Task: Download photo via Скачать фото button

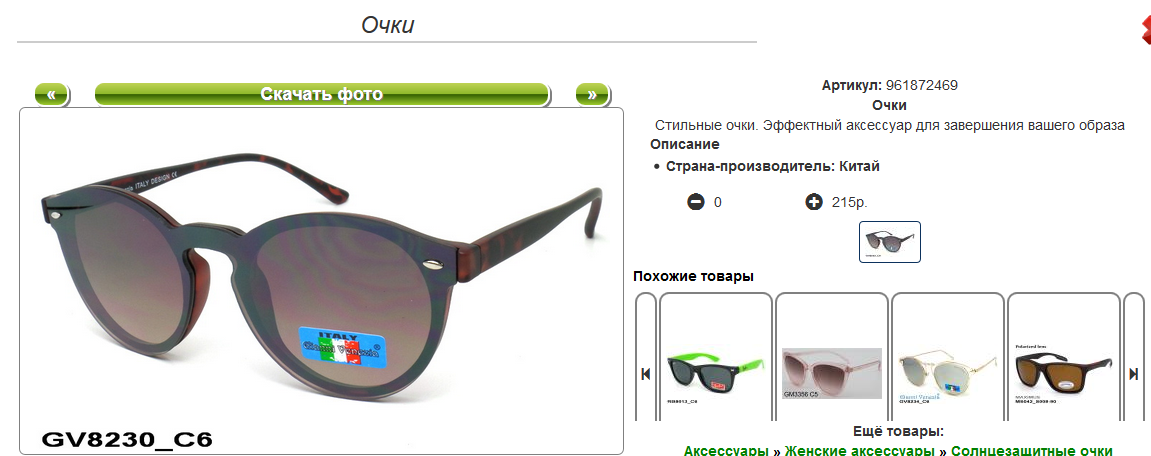Action: click(x=322, y=95)
